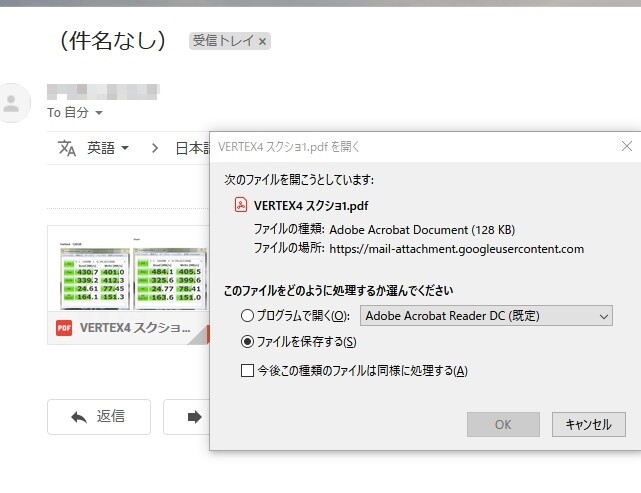This screenshot has width=641, height=493.
Task: Click the 日本語 target language option
Action: click(x=193, y=148)
